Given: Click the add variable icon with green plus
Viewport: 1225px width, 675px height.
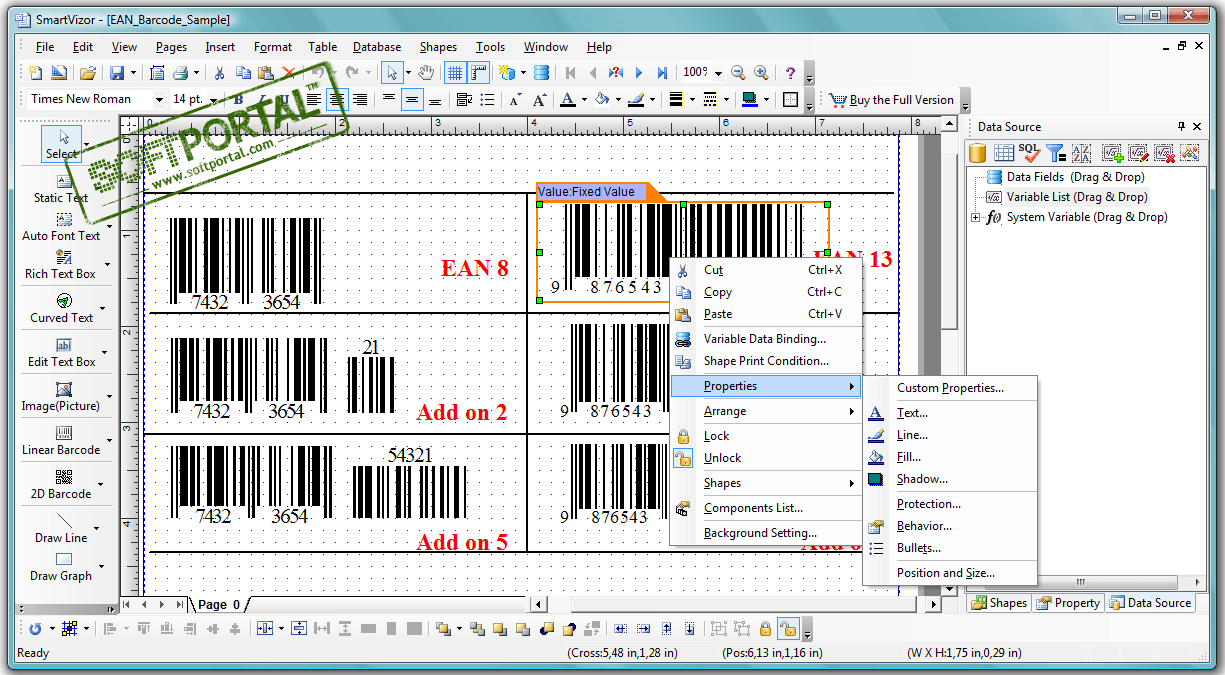Looking at the screenshot, I should click(1113, 153).
